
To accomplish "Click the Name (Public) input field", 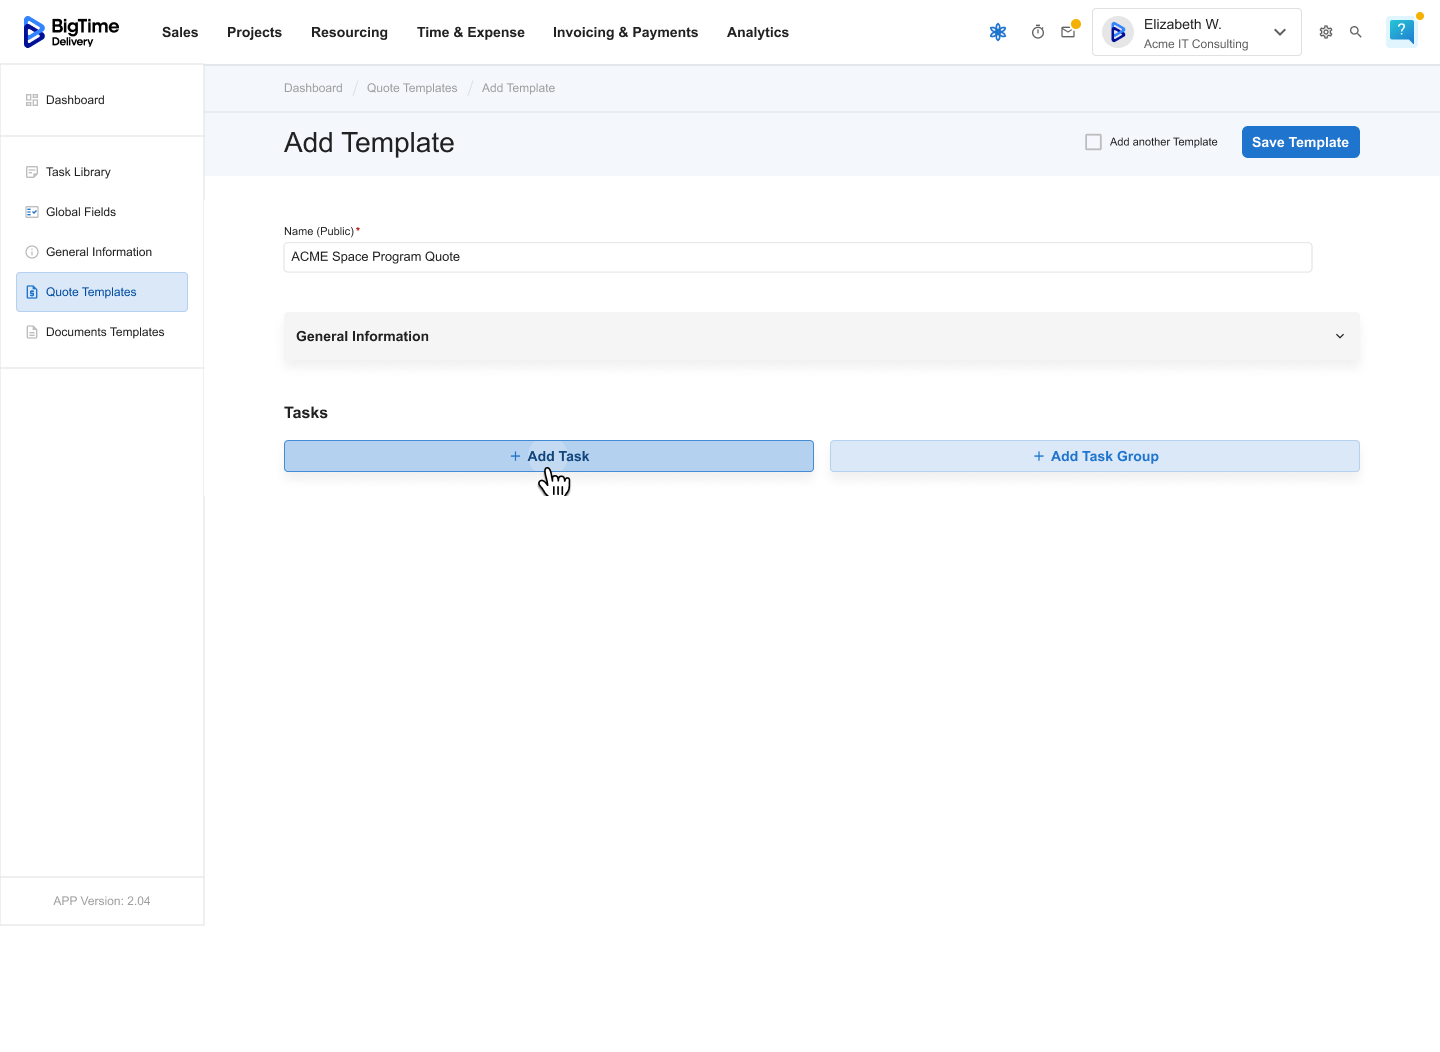I will [797, 257].
